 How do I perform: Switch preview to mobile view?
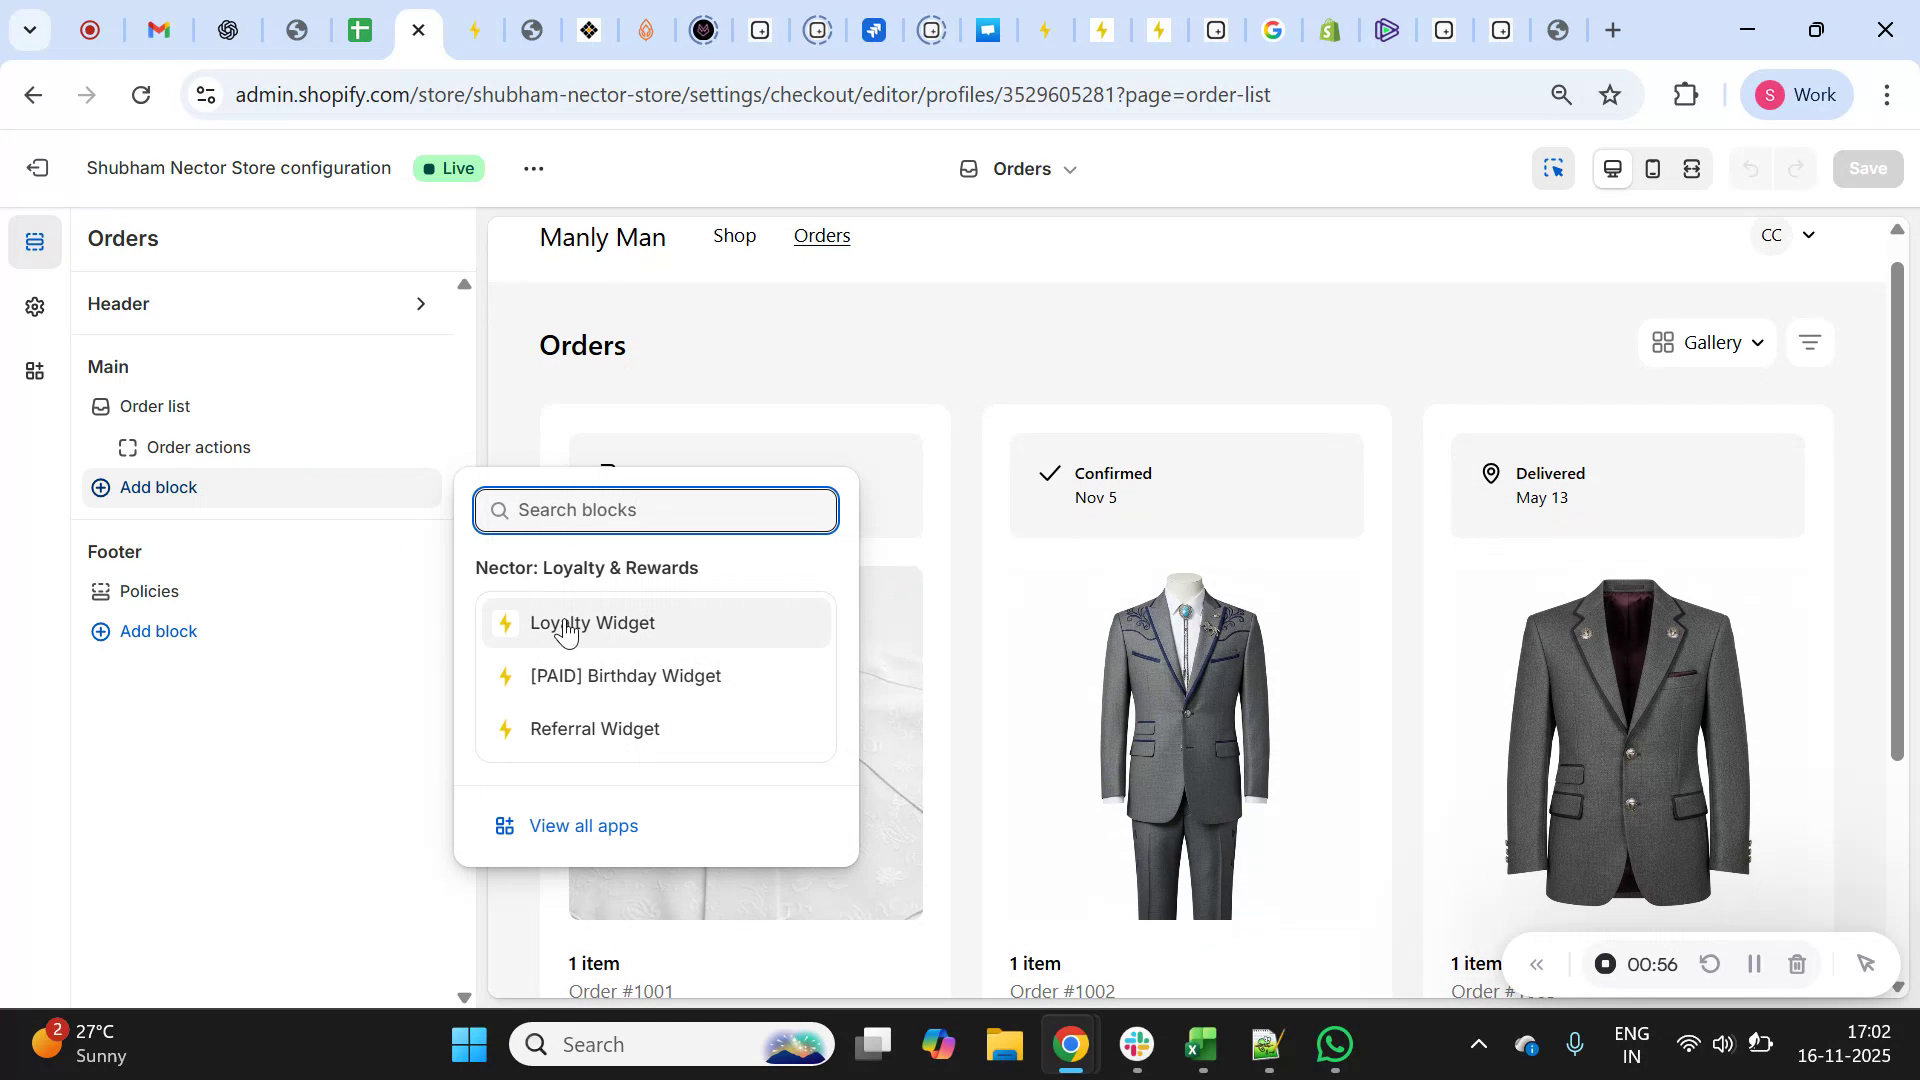point(1652,168)
